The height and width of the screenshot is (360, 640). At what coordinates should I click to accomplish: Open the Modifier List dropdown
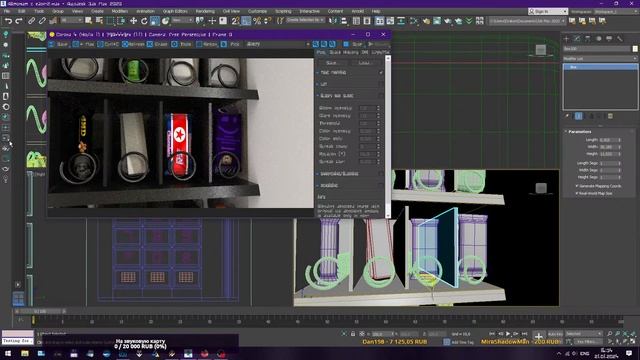[x=600, y=58]
